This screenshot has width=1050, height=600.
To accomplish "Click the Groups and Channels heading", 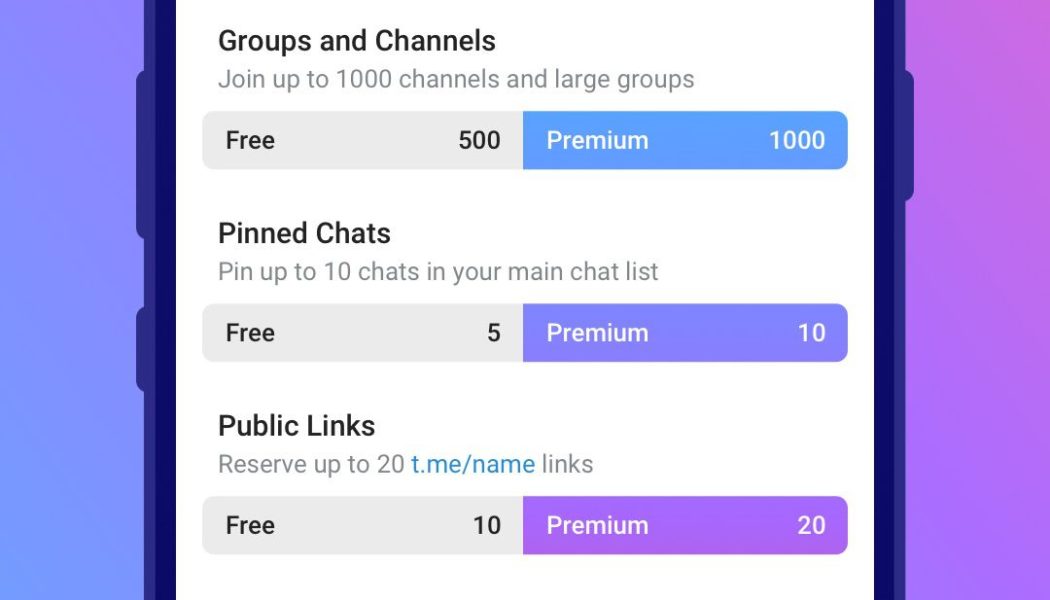I will [x=356, y=41].
